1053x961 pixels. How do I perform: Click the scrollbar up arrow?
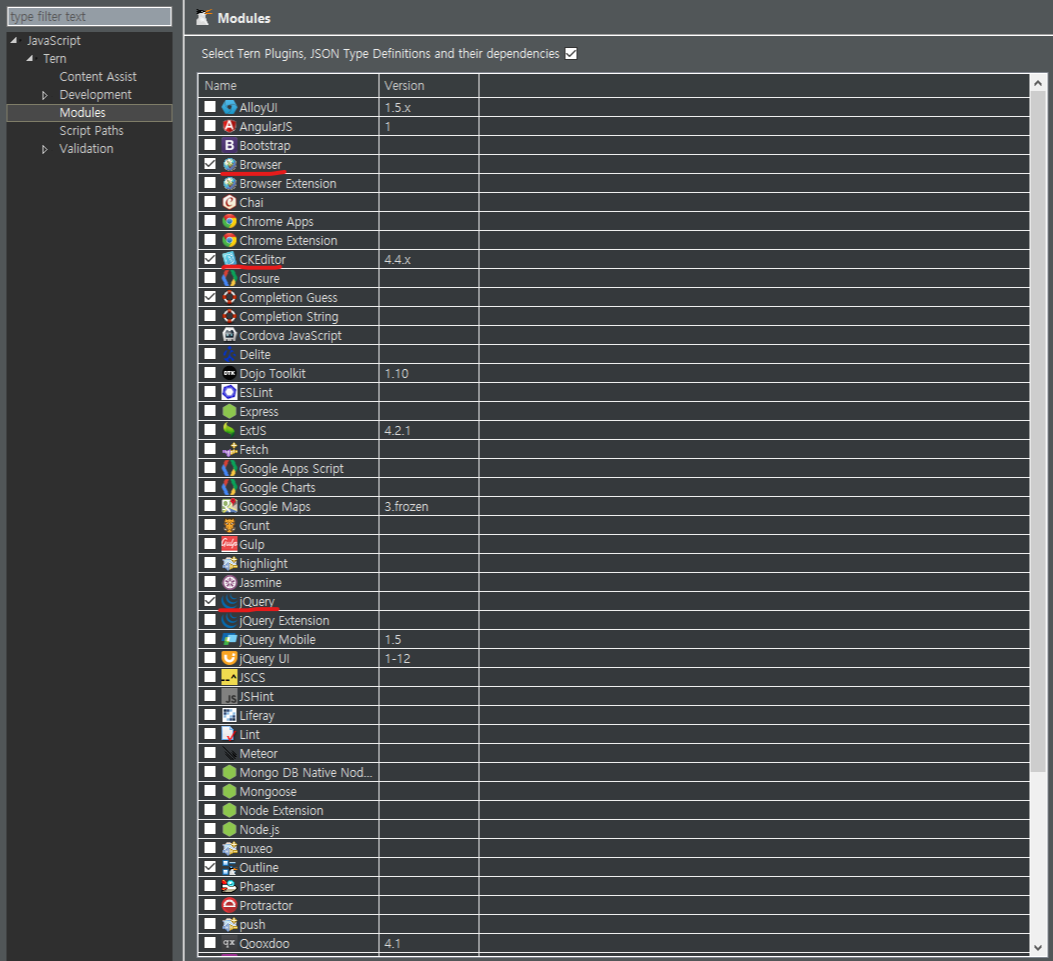[1038, 83]
